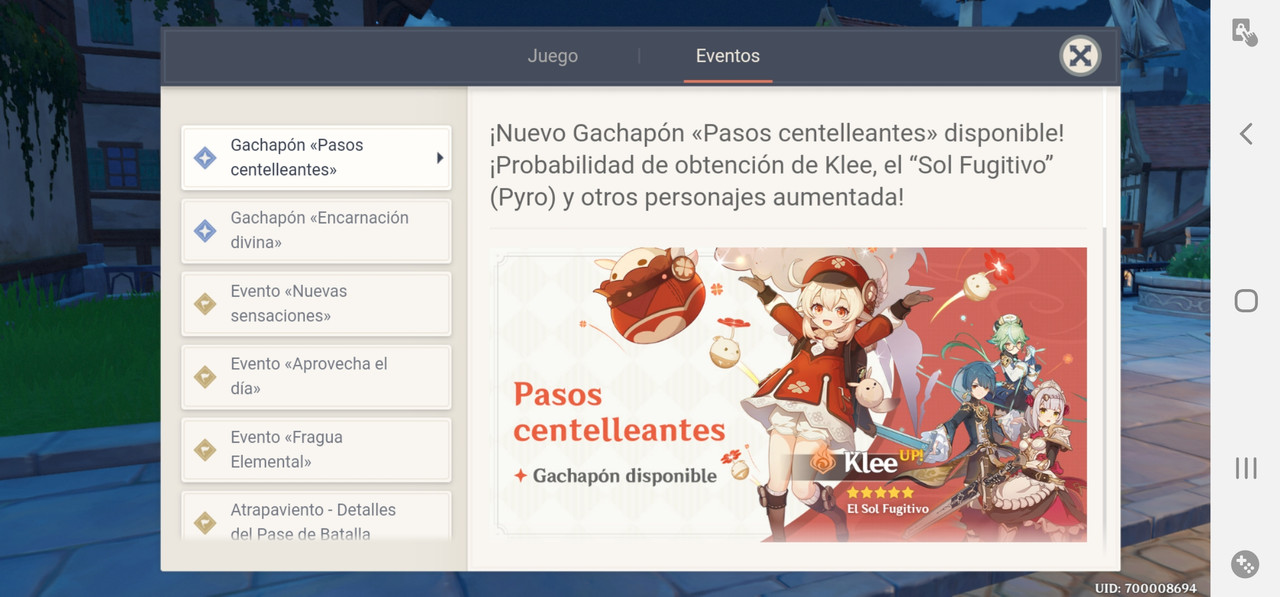
Task: Click the gold flag icon beside Nuevas sensaciones
Action: (x=205, y=304)
